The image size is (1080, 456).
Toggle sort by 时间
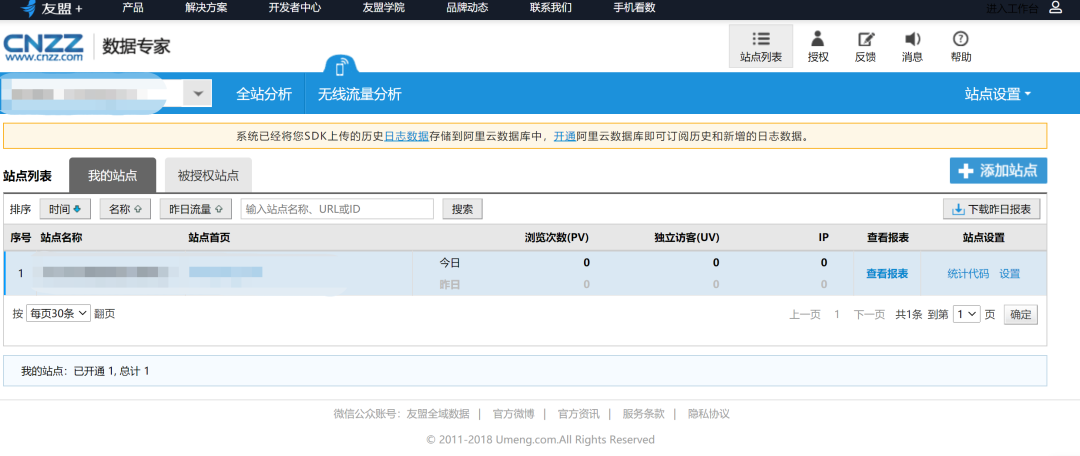[65, 209]
